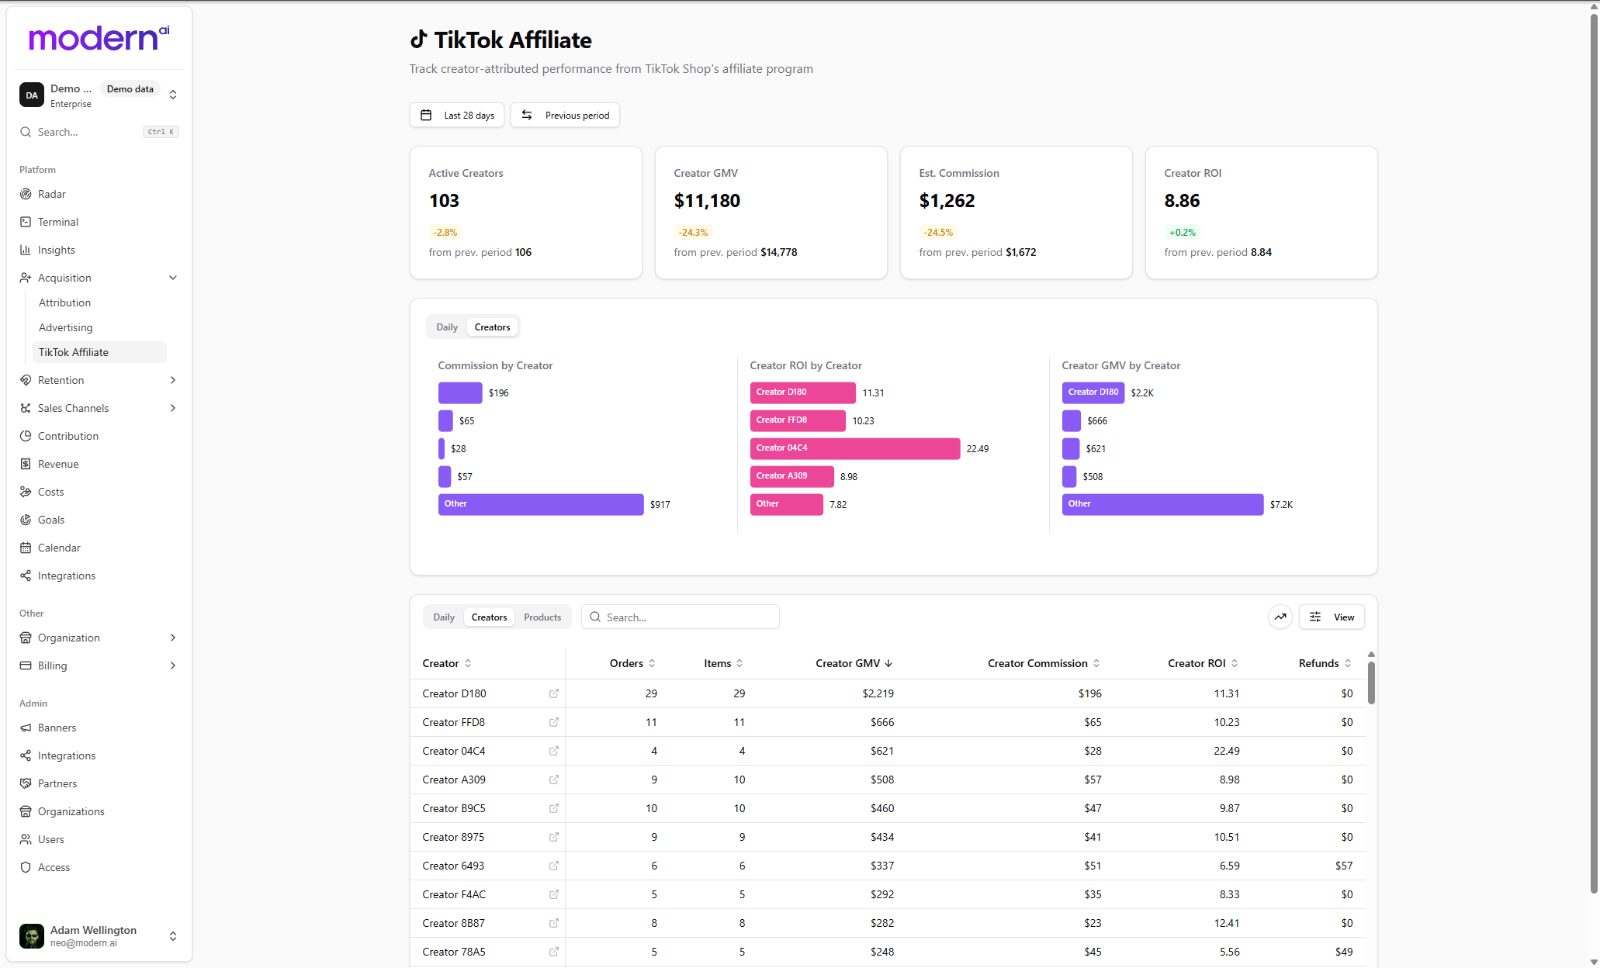The image size is (1600, 968).
Task: Click the external link icon for Creator D180
Action: [554, 693]
